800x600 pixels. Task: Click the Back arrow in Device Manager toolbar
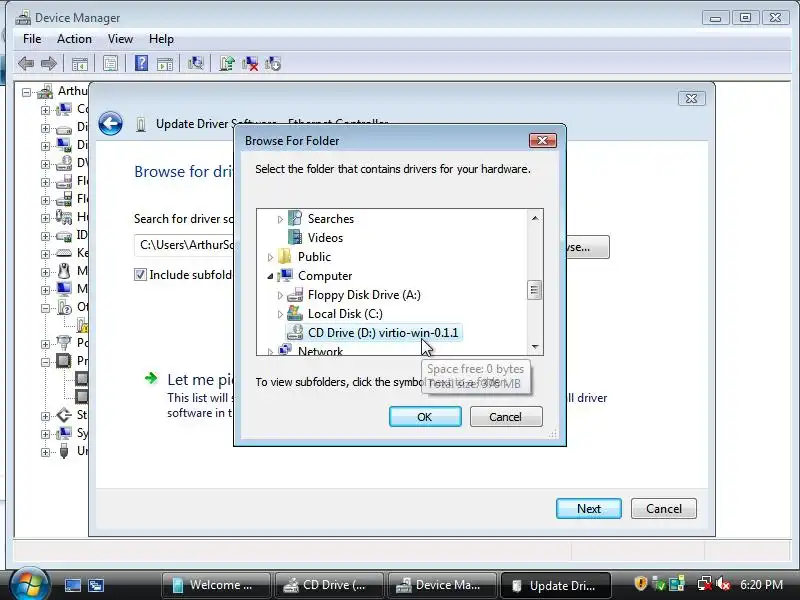coord(26,64)
